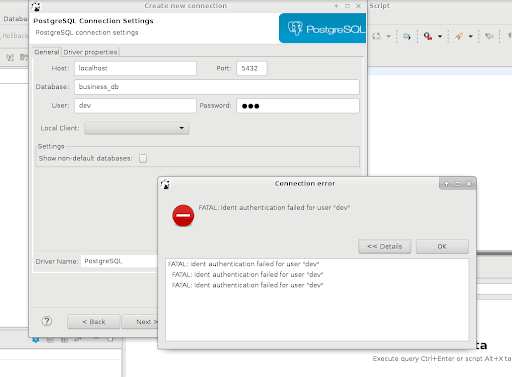
Task: Switch to the General tab
Action: (x=47, y=52)
